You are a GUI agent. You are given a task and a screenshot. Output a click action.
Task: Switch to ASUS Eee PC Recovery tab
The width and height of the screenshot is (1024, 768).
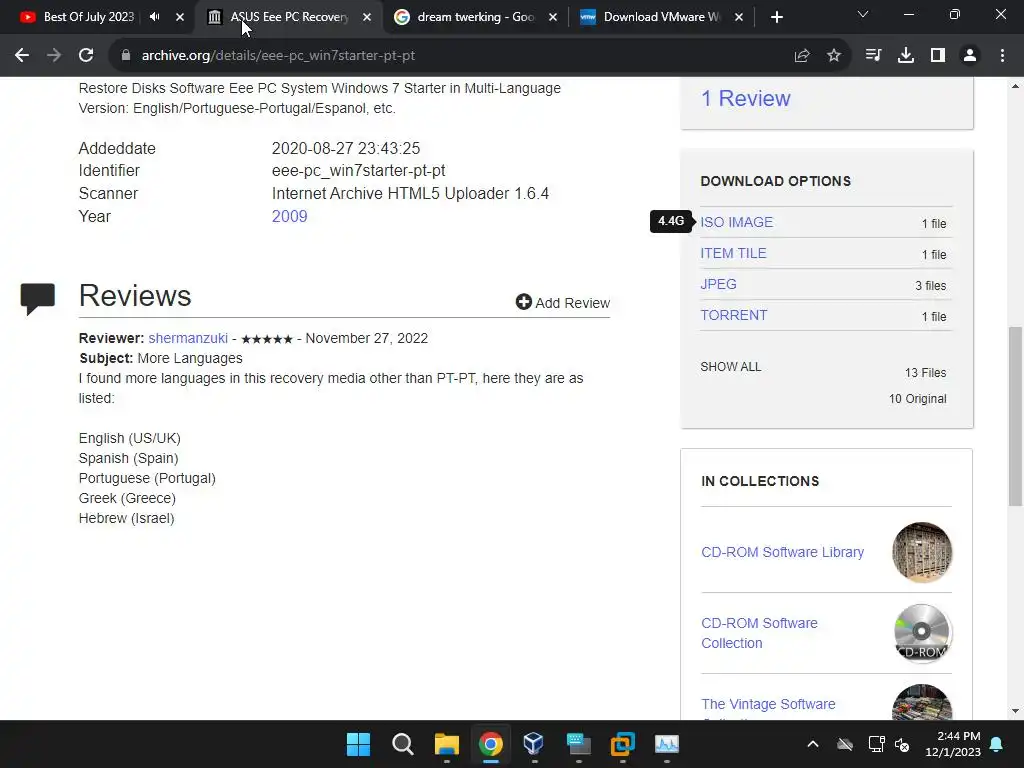point(289,17)
